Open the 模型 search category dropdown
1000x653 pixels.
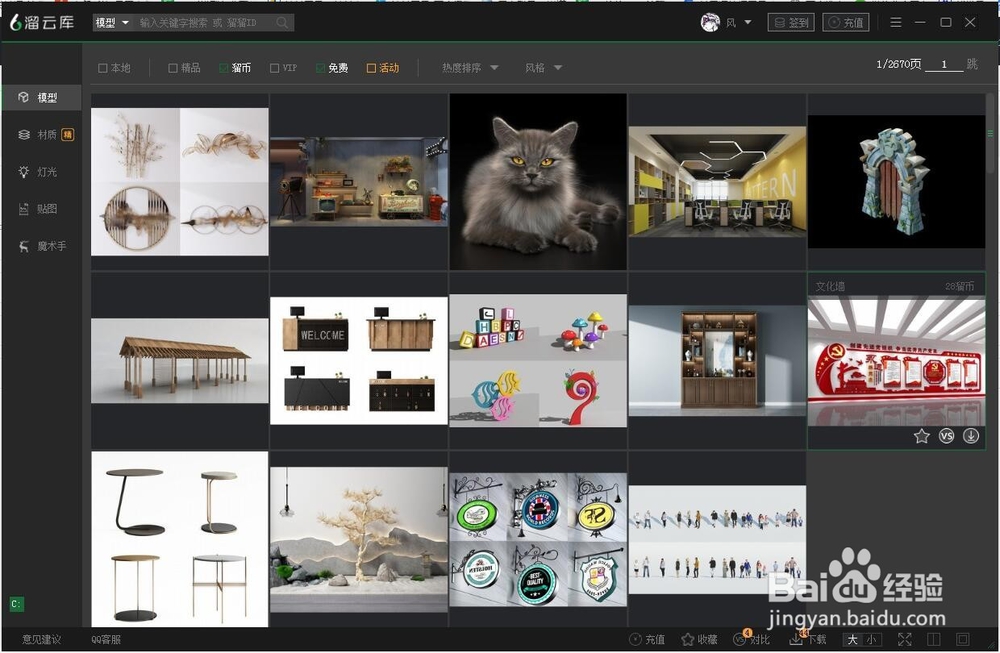coord(112,23)
